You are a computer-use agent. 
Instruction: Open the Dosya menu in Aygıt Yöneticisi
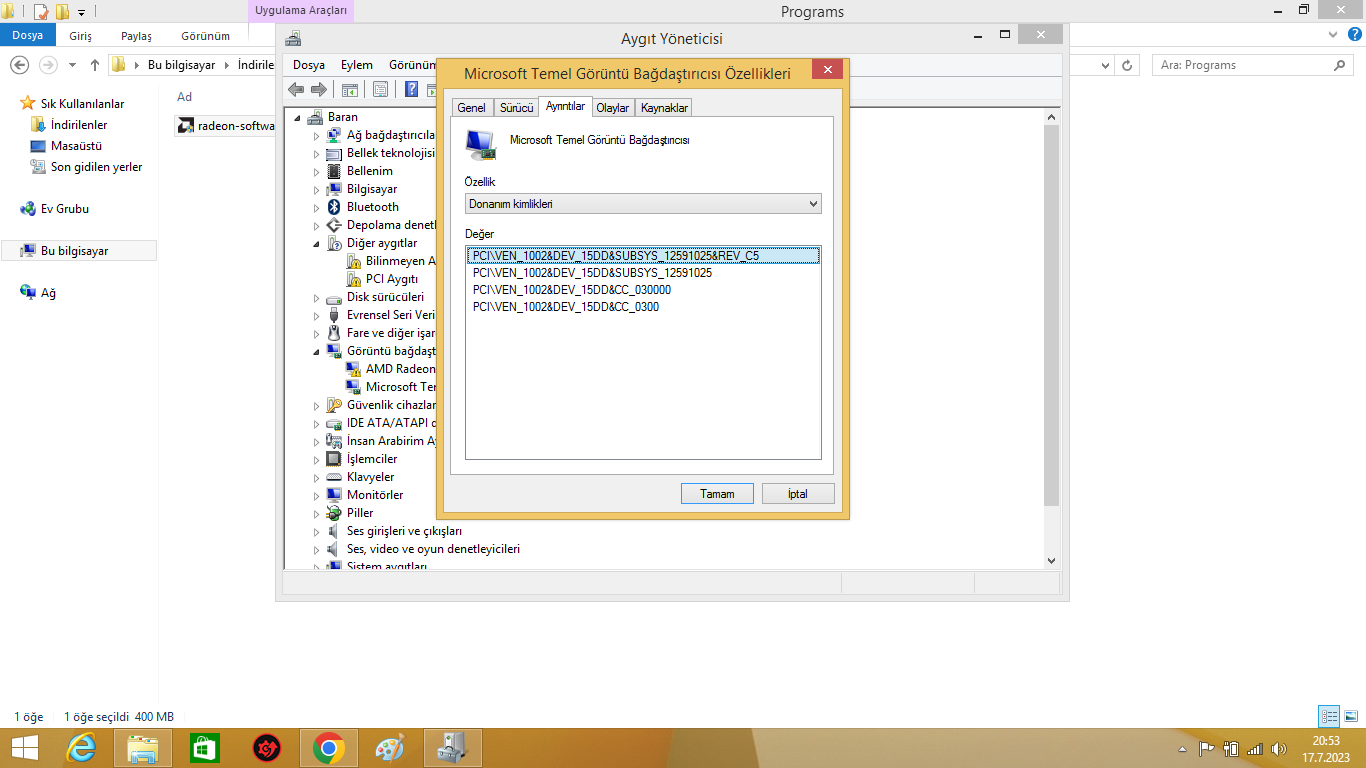[x=309, y=65]
